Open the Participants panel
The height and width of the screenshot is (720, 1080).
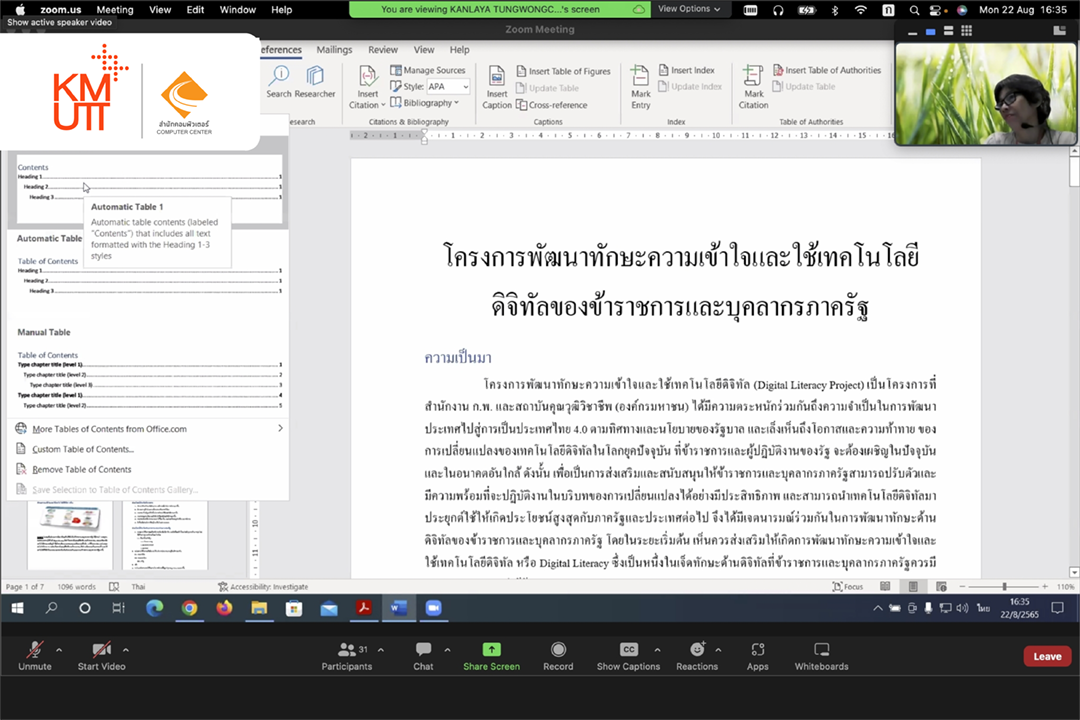click(346, 655)
